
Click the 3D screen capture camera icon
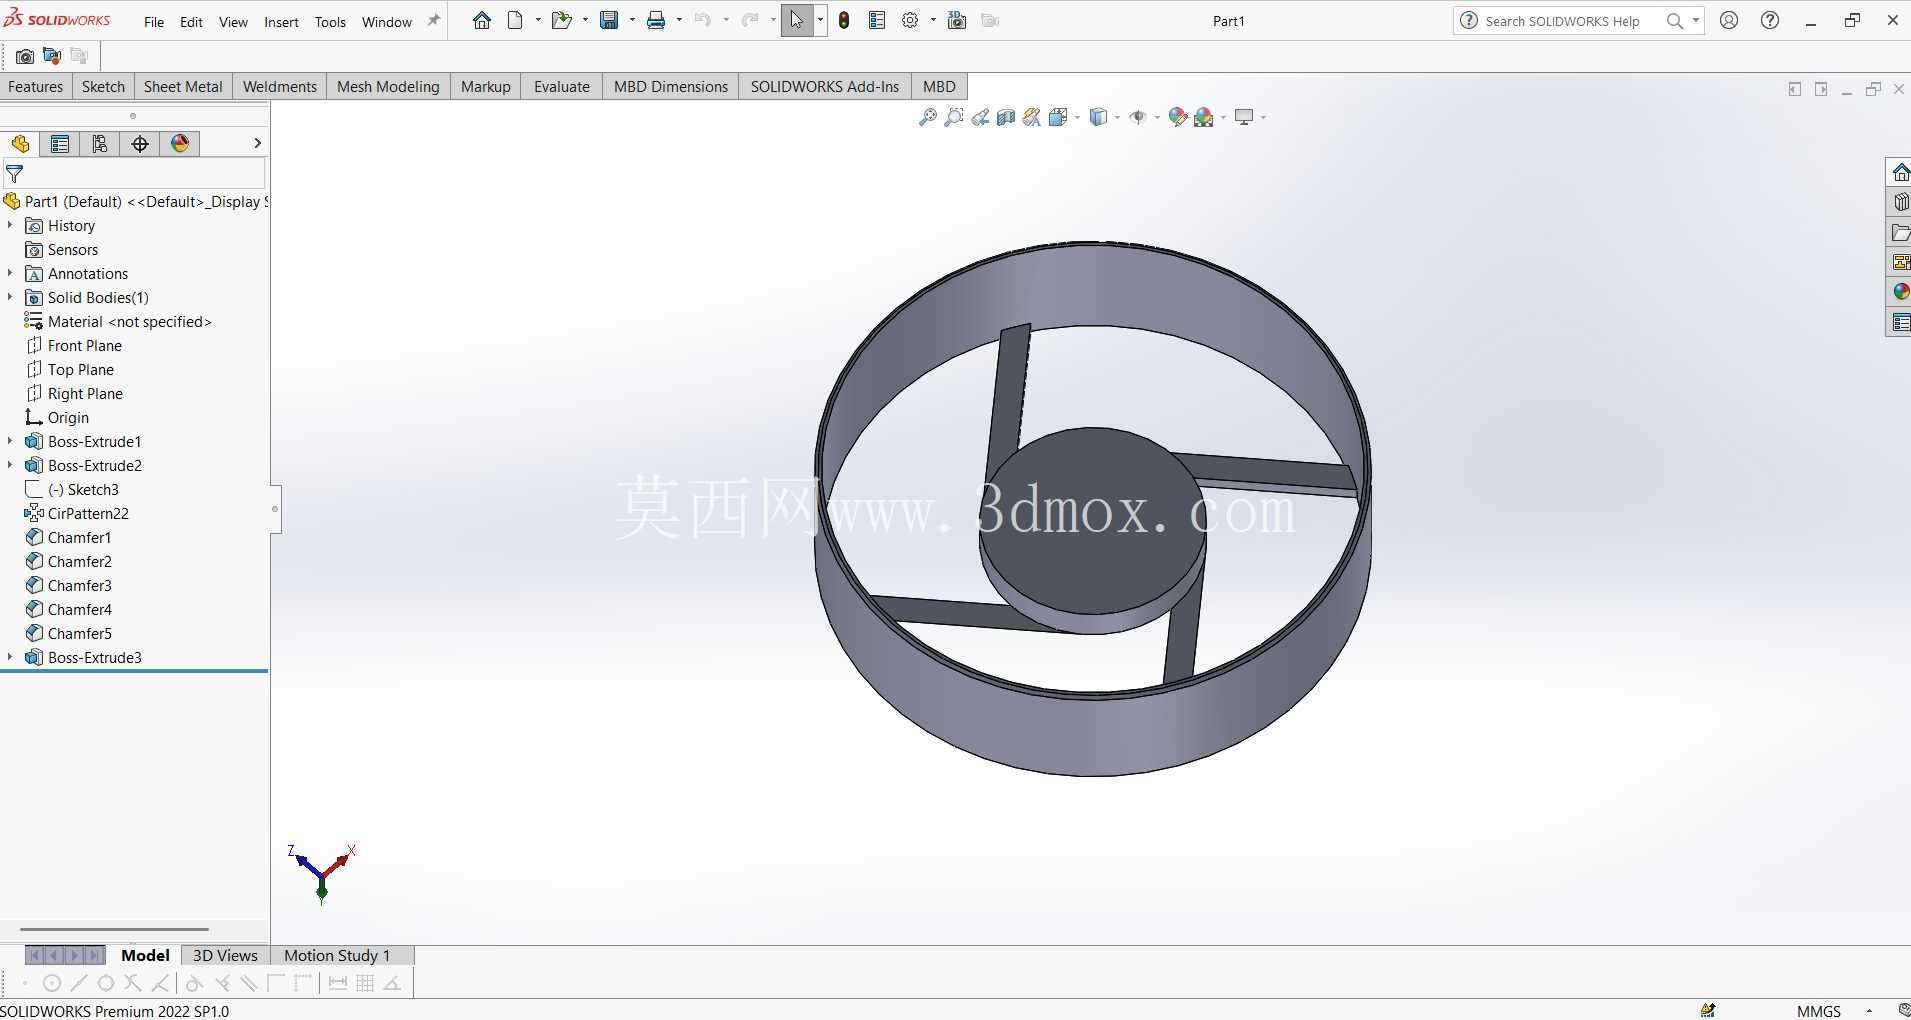(x=957, y=20)
